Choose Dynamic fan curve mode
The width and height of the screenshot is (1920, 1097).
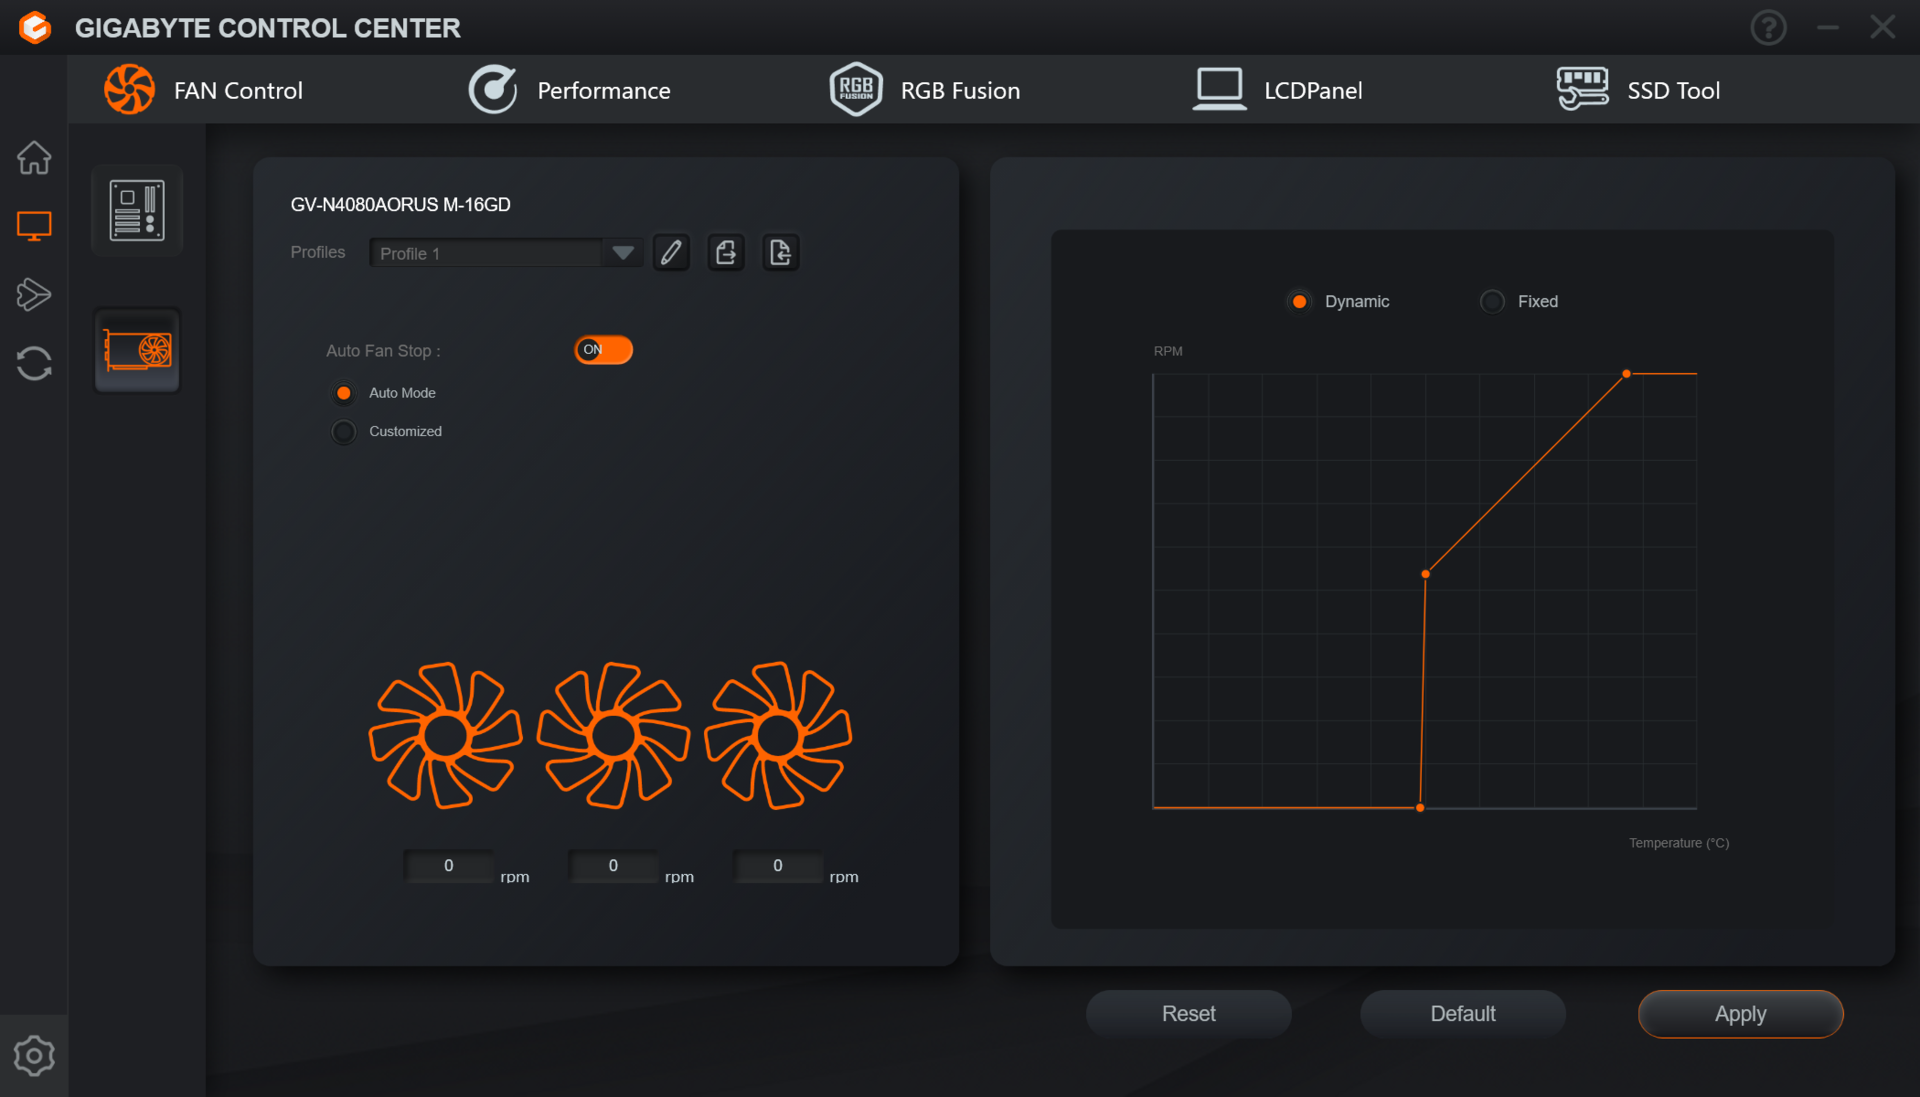tap(1299, 301)
